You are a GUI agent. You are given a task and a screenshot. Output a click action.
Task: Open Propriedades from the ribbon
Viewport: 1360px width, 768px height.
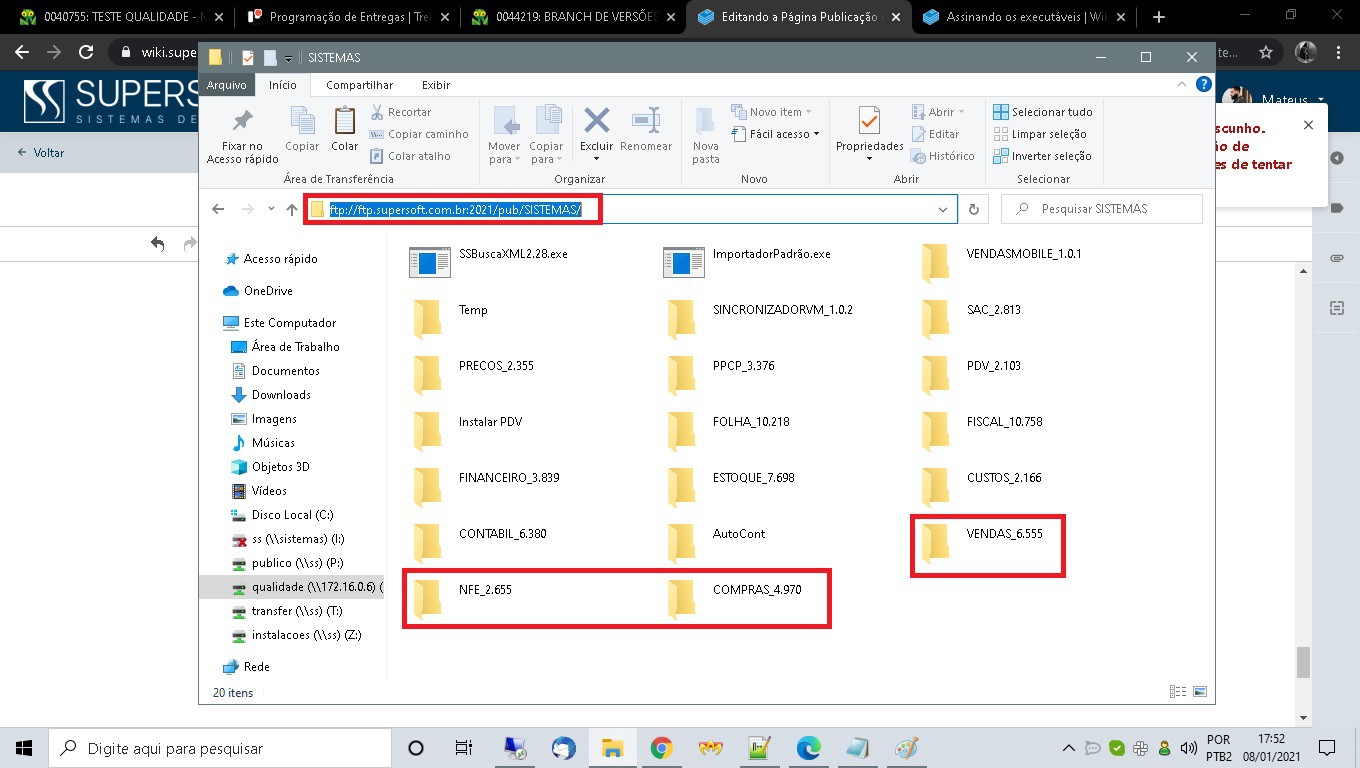coord(869,122)
